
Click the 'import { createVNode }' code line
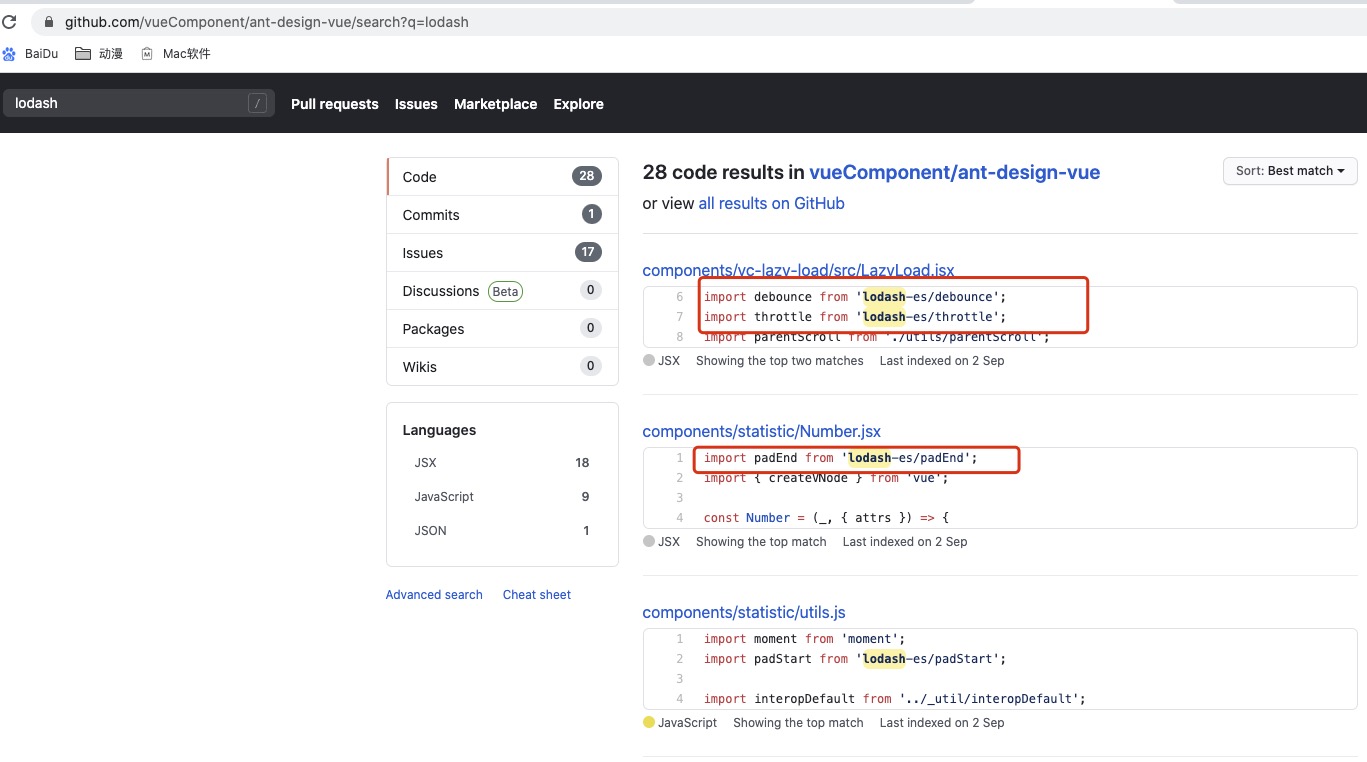click(x=826, y=478)
